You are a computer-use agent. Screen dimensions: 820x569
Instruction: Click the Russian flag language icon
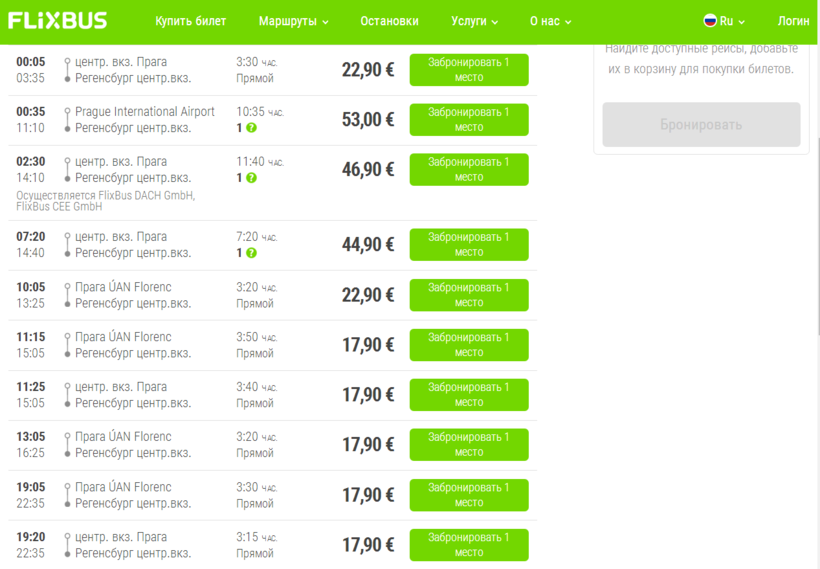(710, 20)
